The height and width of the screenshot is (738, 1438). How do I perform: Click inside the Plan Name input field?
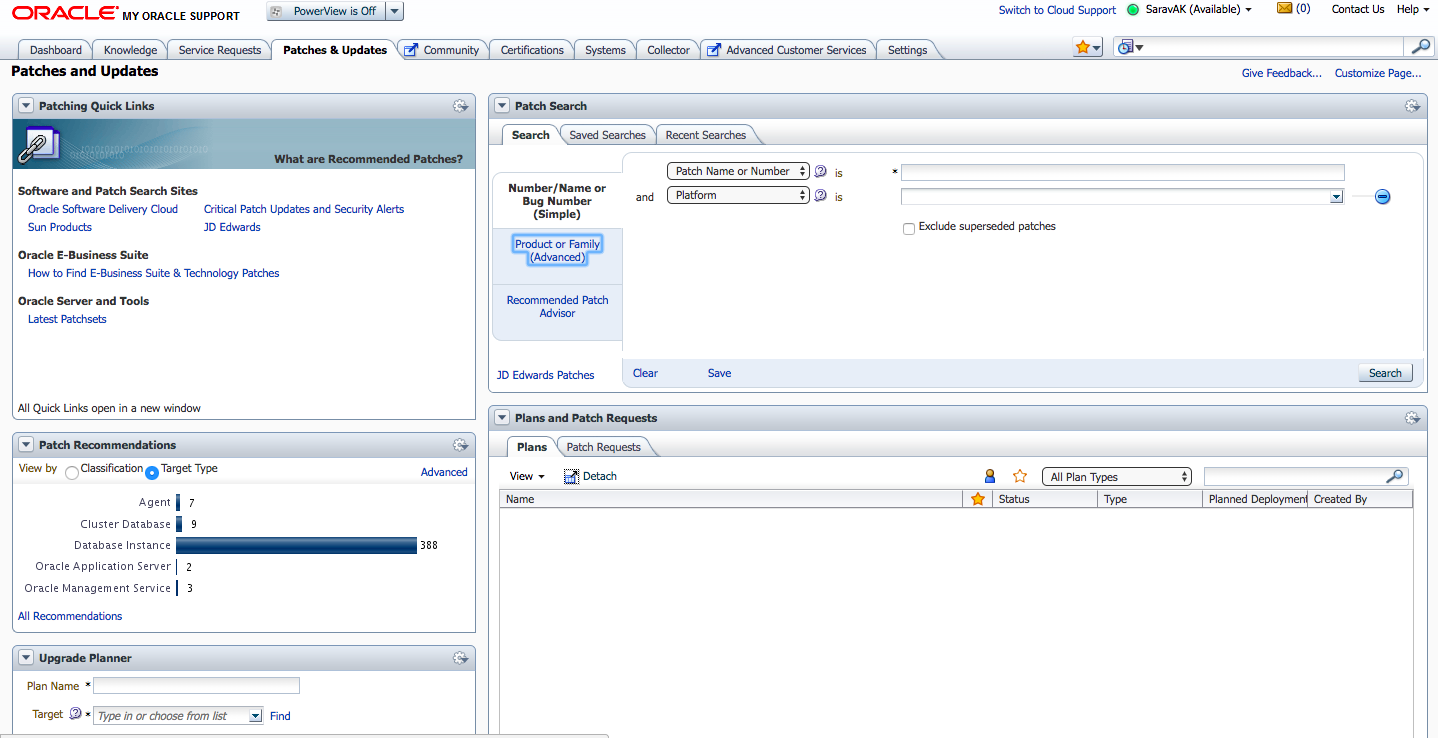click(x=196, y=685)
